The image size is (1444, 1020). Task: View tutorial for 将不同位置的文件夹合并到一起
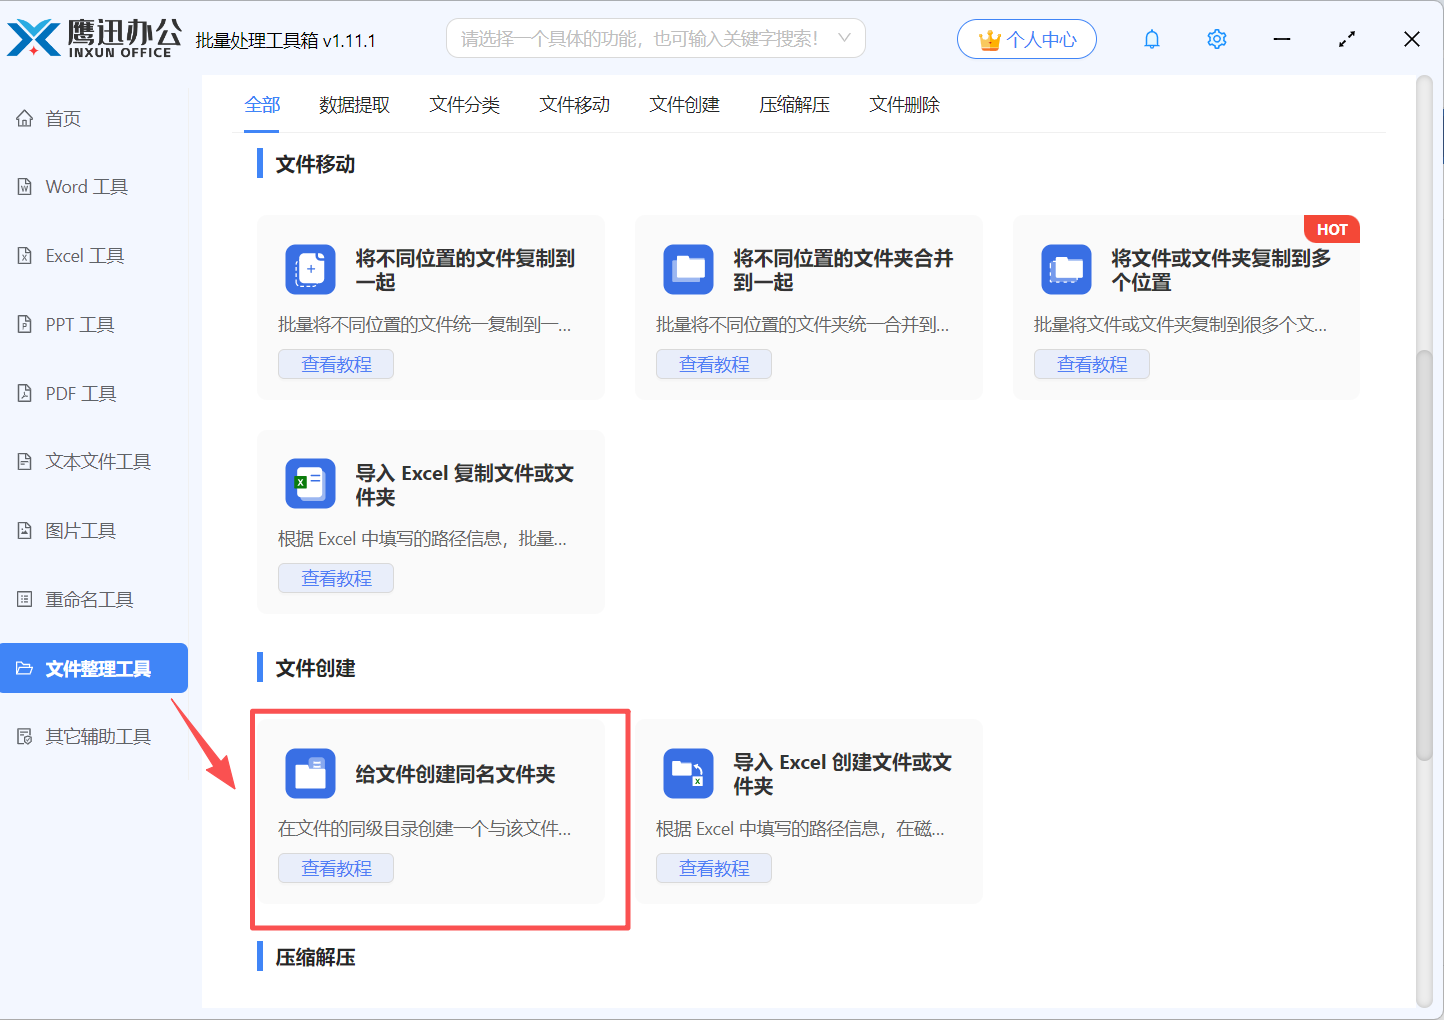coord(714,364)
